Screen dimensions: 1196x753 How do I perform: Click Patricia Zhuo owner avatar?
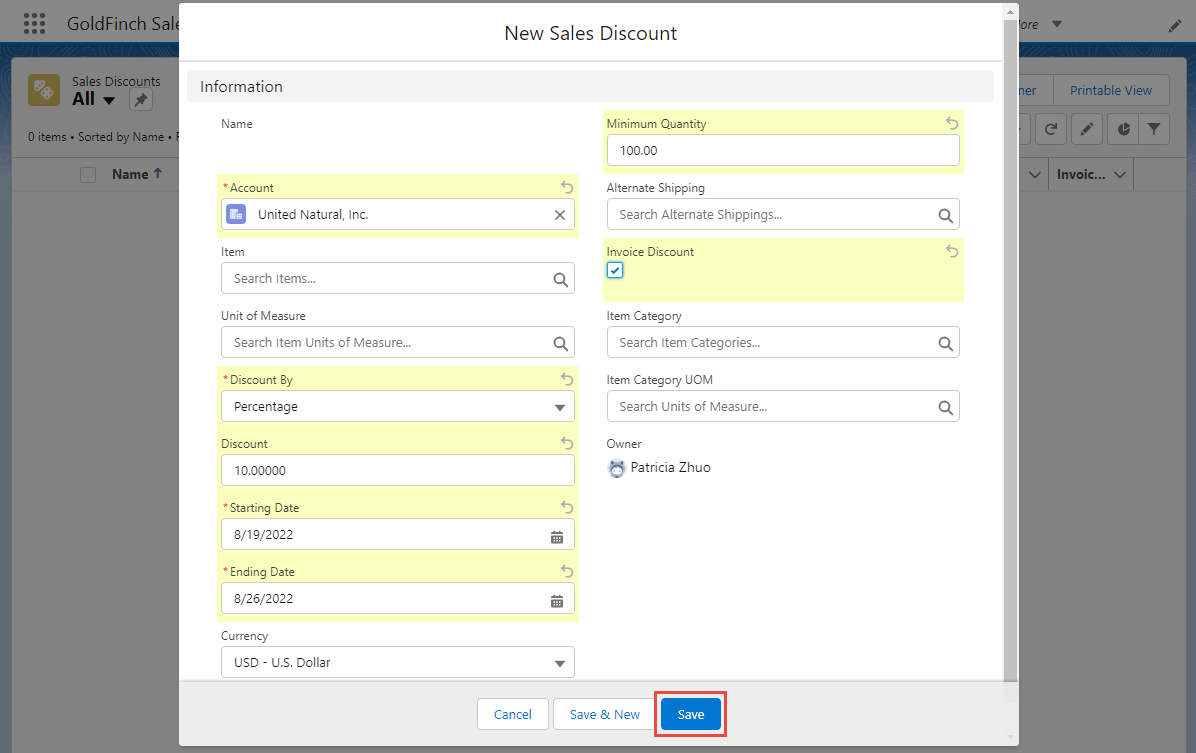(616, 468)
